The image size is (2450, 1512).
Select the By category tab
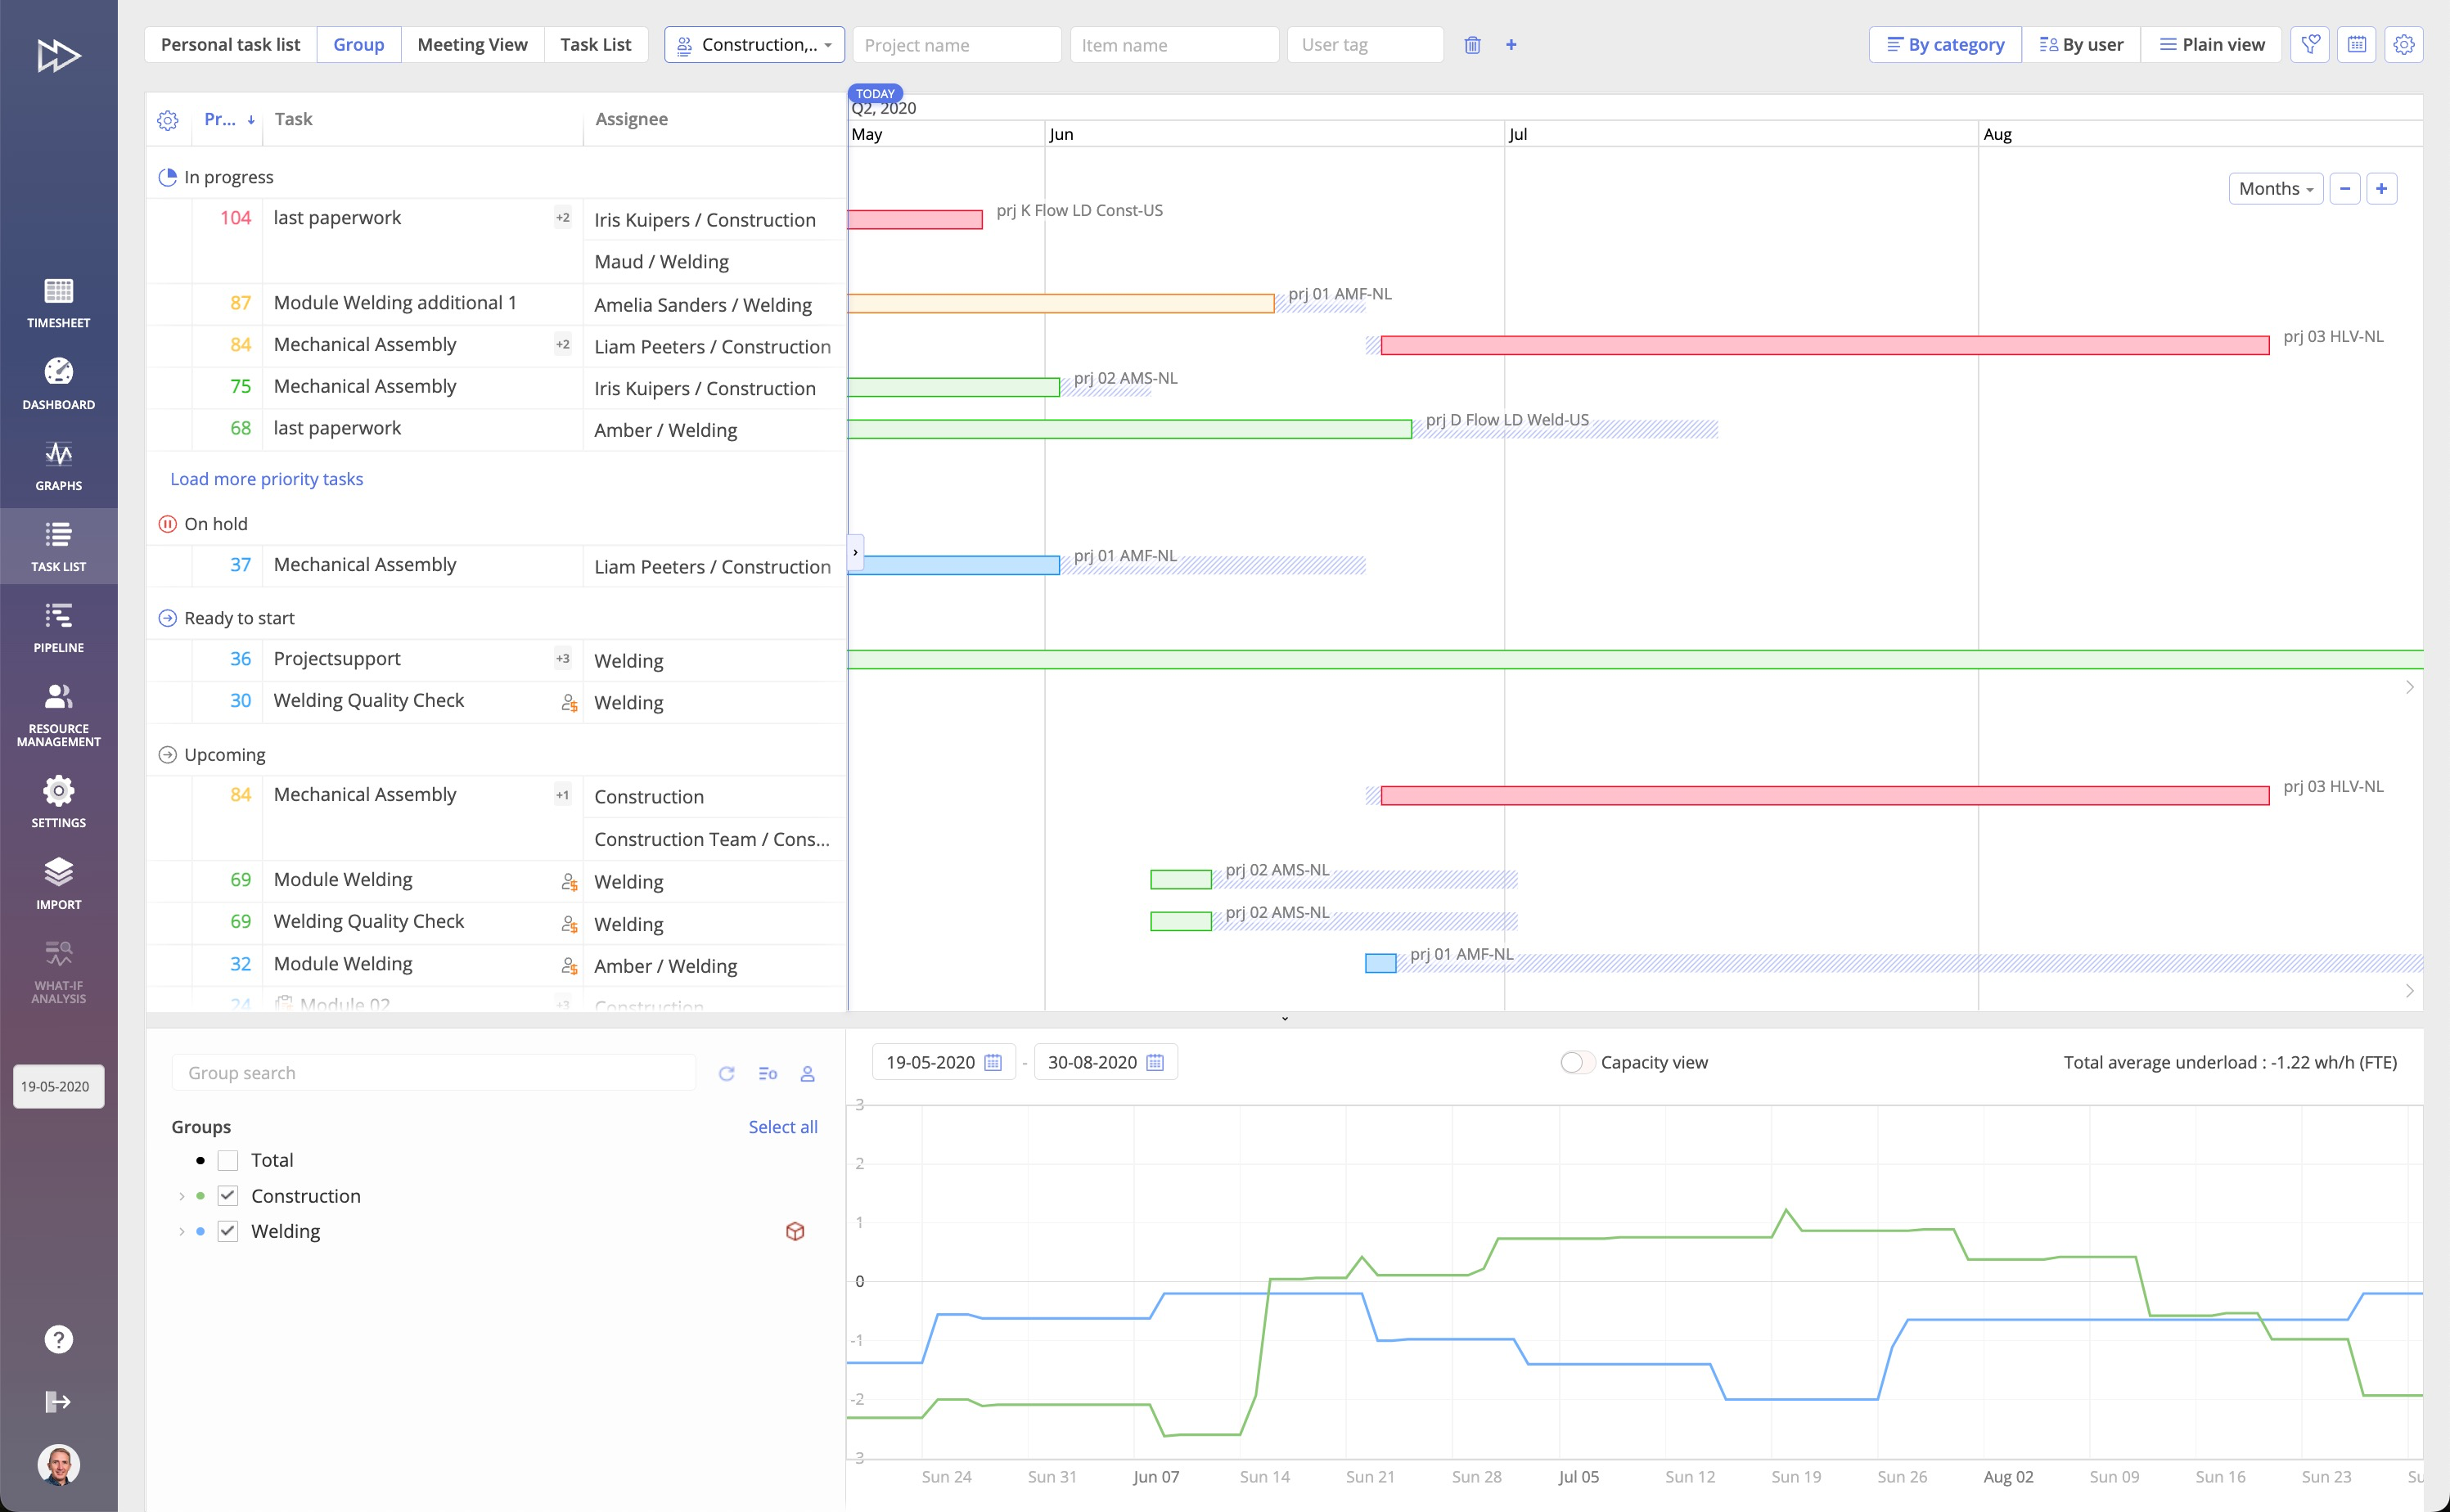[x=1948, y=43]
